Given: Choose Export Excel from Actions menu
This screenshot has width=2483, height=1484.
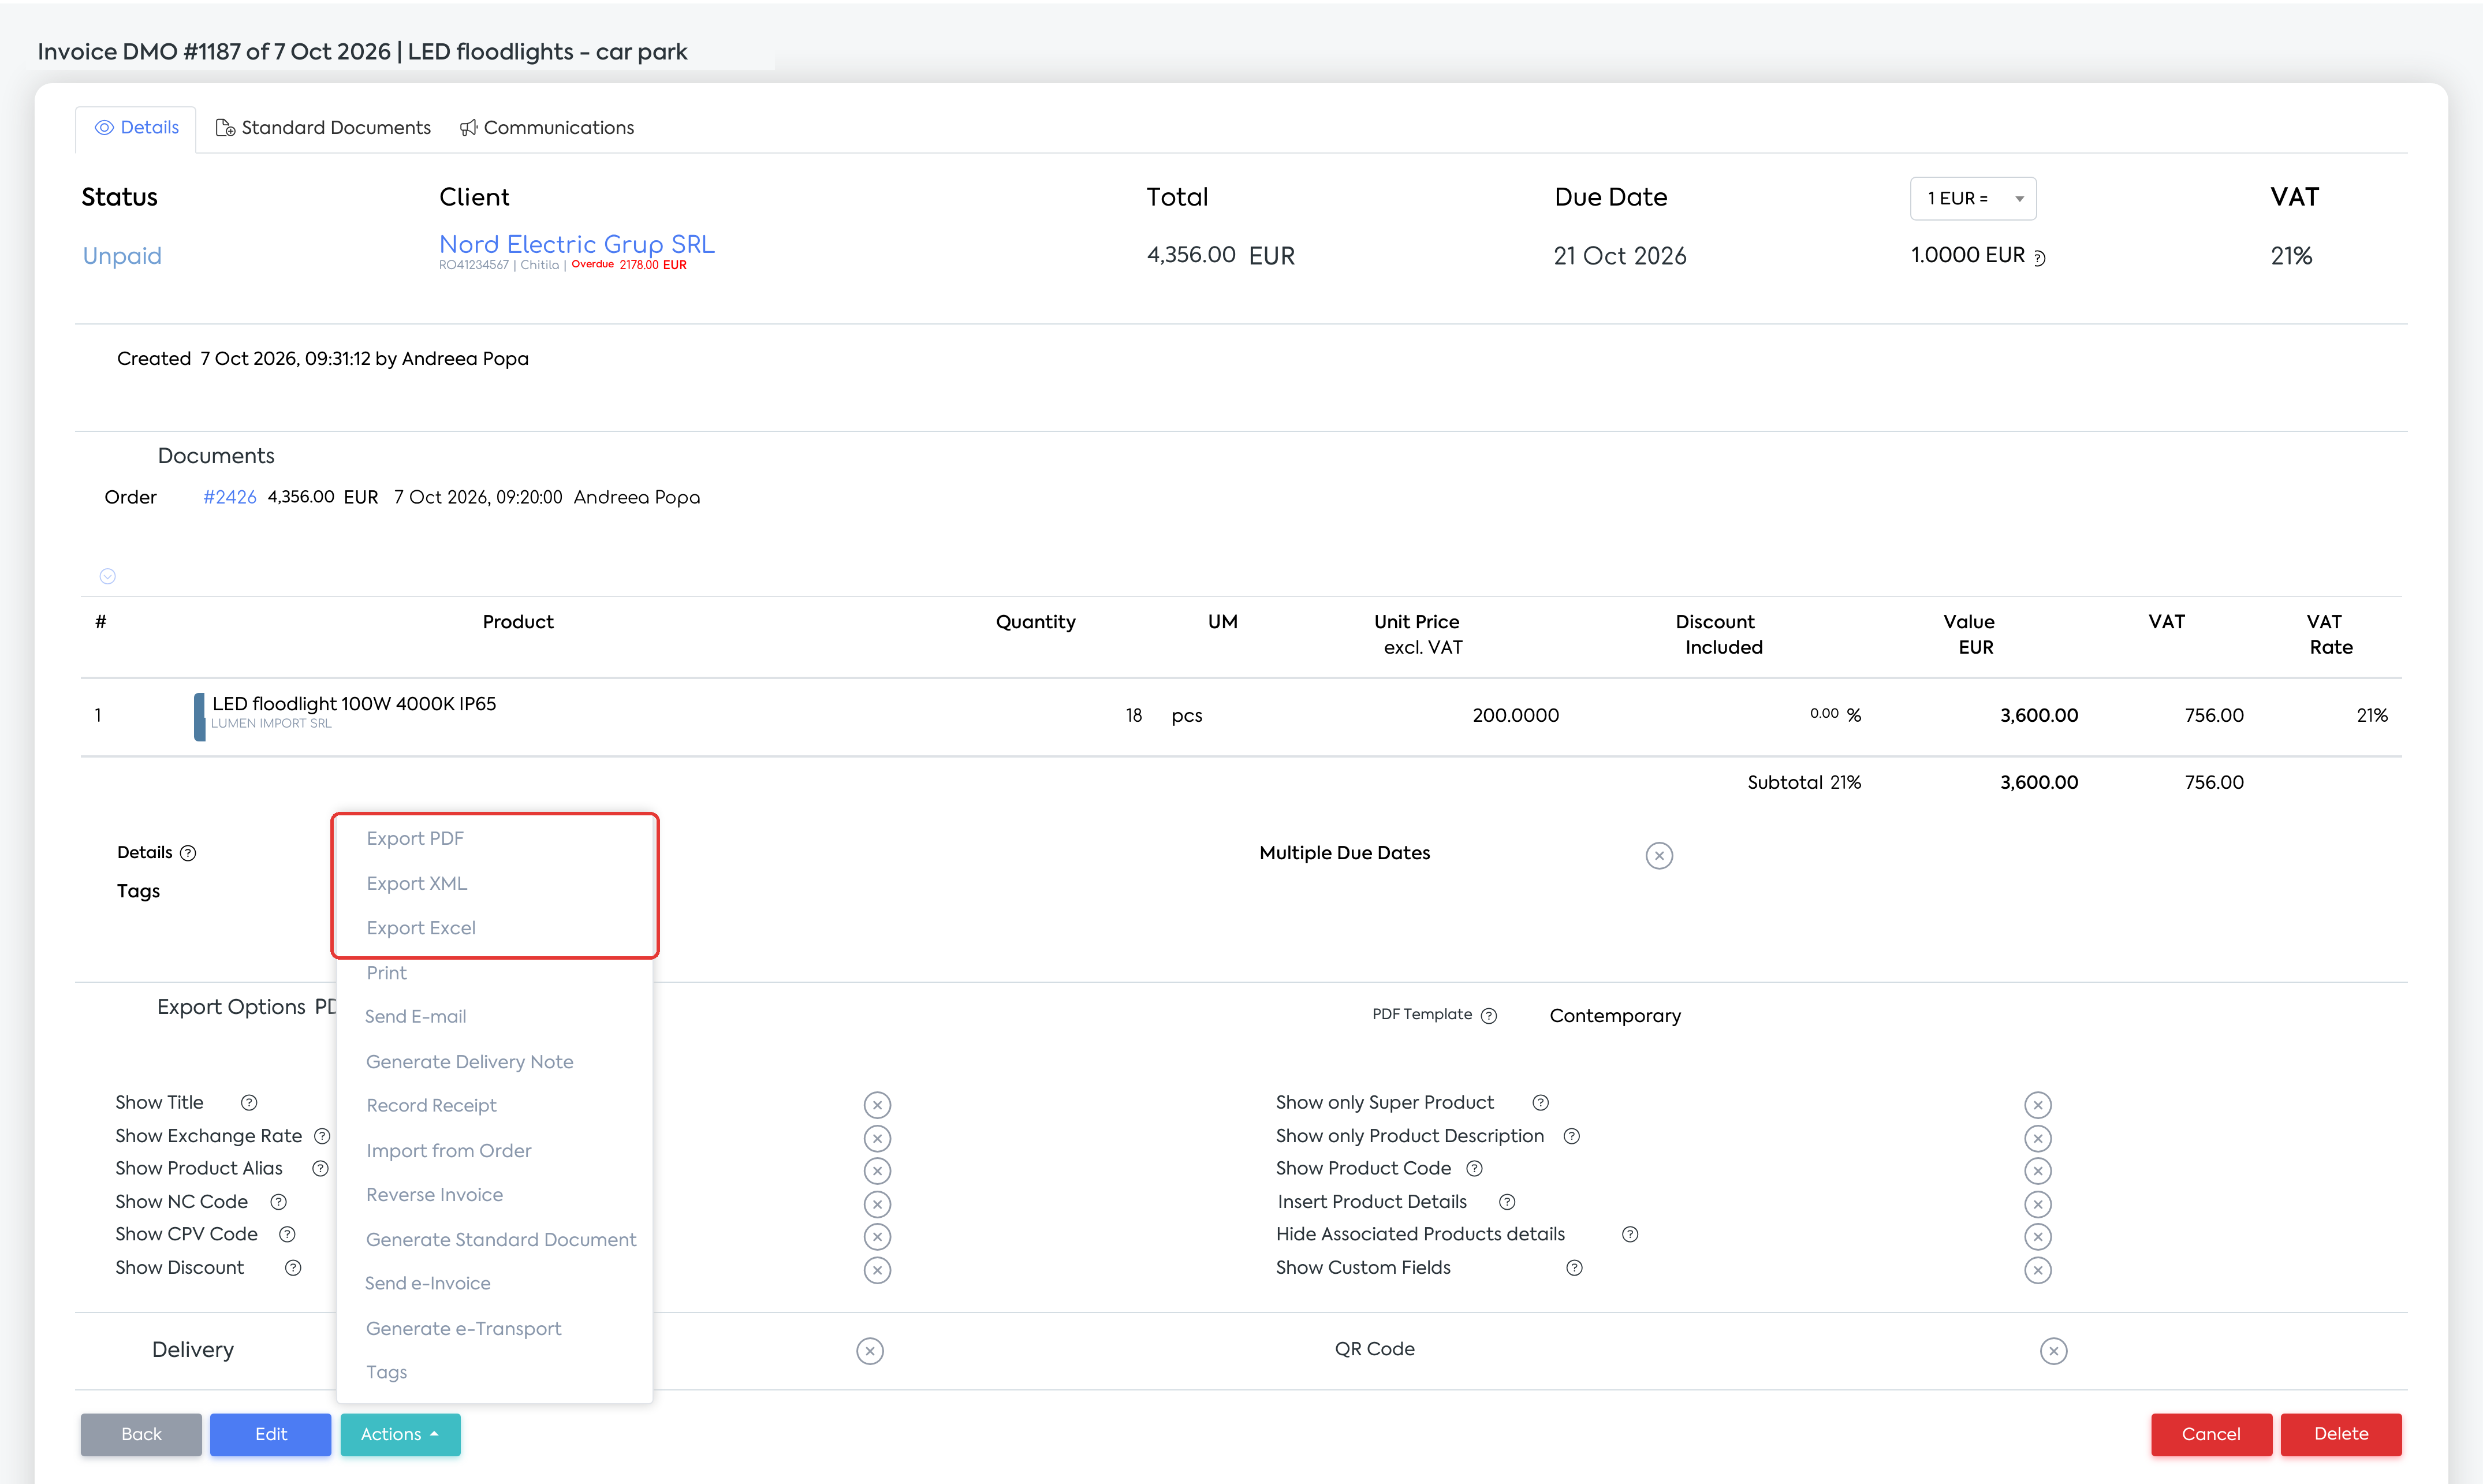Looking at the screenshot, I should pyautogui.click(x=421, y=928).
